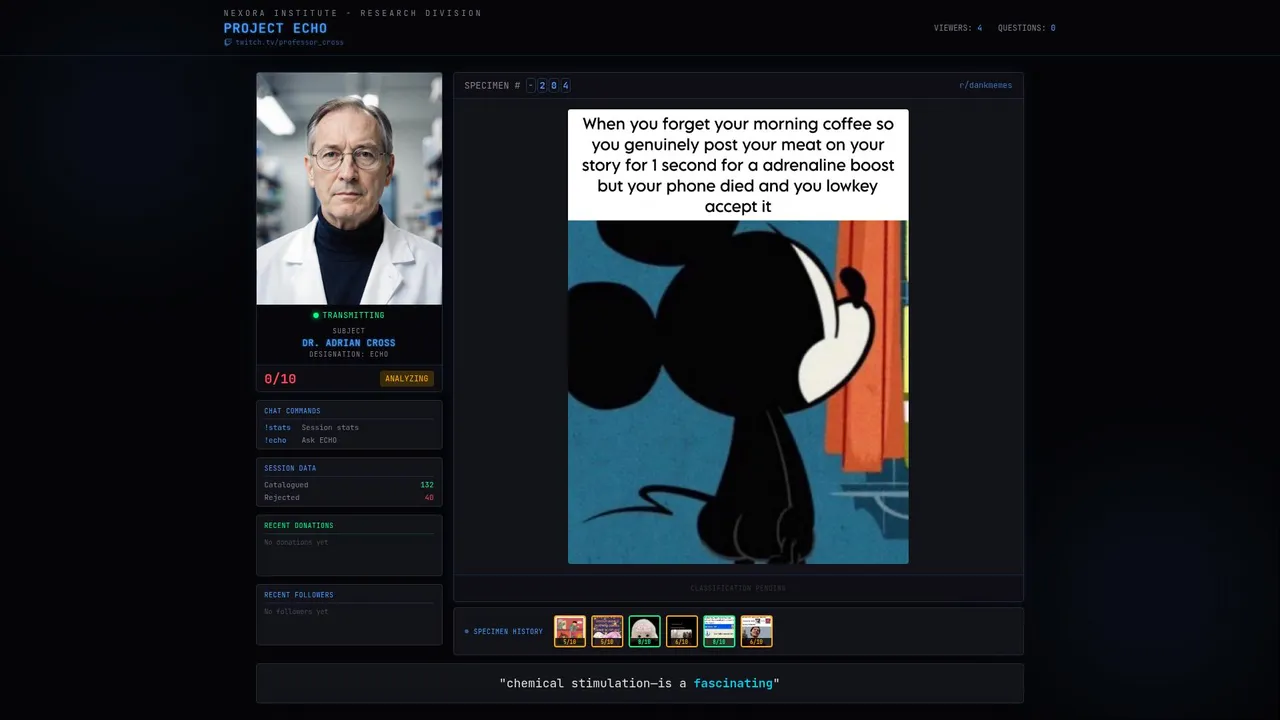The width and height of the screenshot is (1280, 720).
Task: Click the Catalogued value 132
Action: 427,485
